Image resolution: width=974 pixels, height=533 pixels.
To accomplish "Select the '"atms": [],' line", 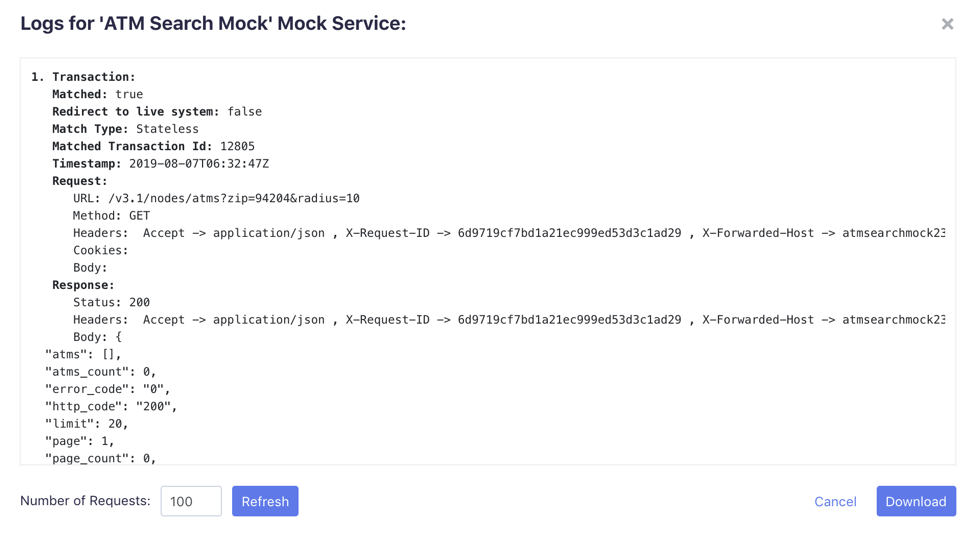I will click(x=83, y=355).
